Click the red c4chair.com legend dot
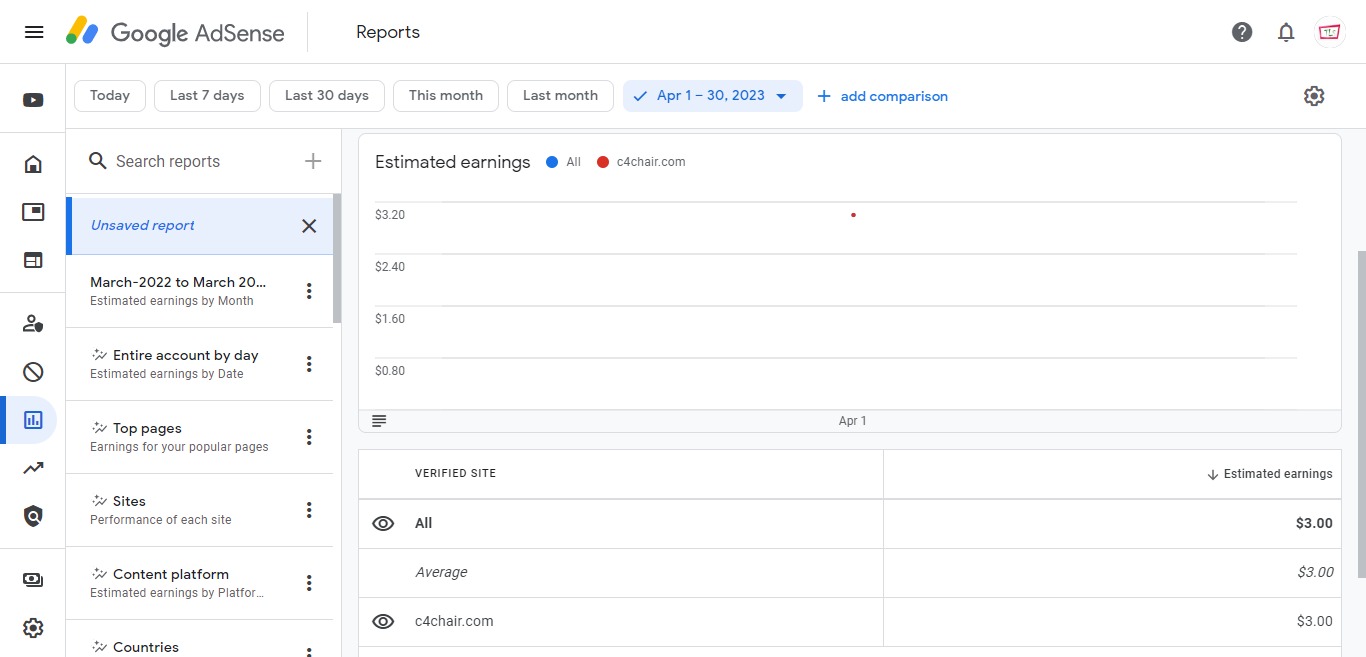The image size is (1366, 657). 603,162
